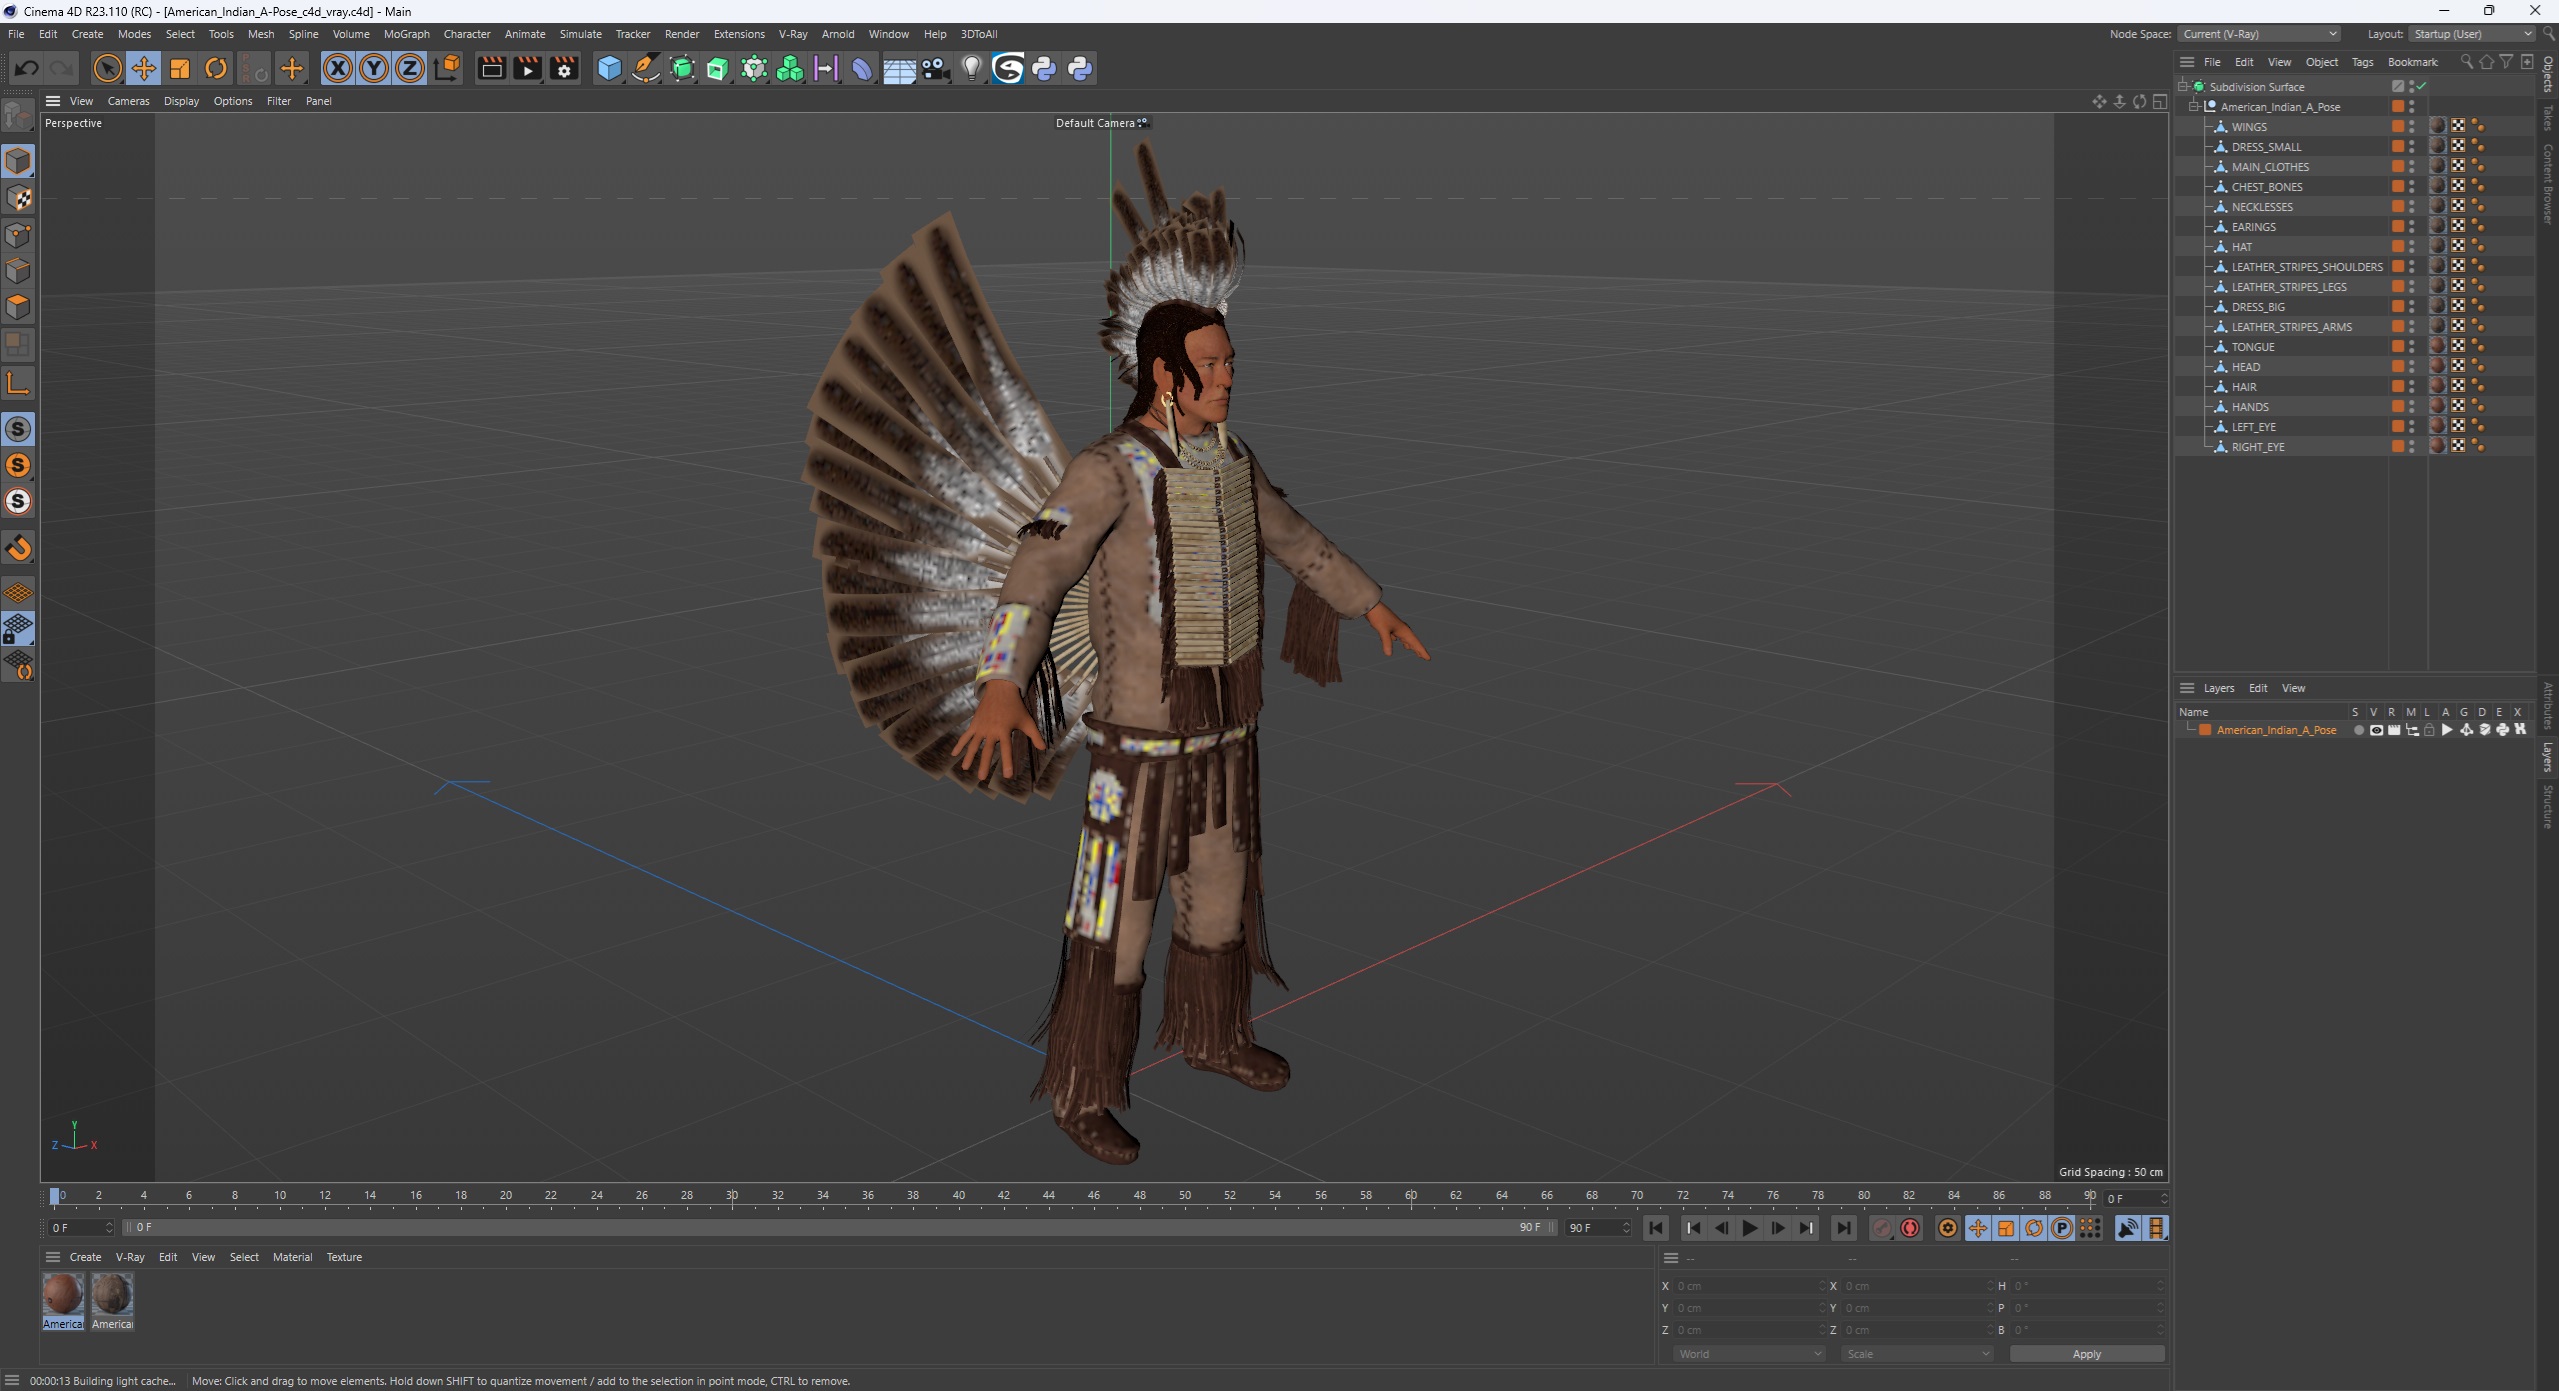Click the Subdivision Surface generator icon
Screen dimensions: 2559x1391
tap(682, 68)
